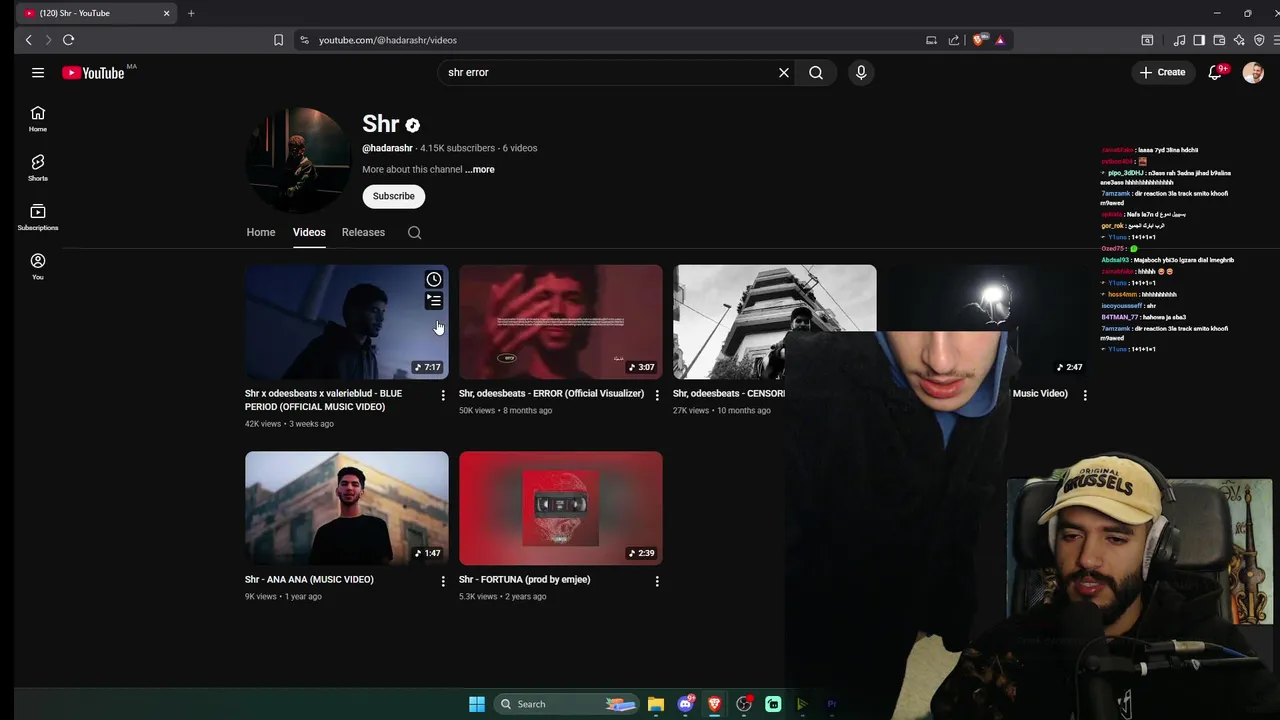Select the Videos channel tab
Image resolution: width=1280 pixels, height=720 pixels.
pyautogui.click(x=309, y=232)
